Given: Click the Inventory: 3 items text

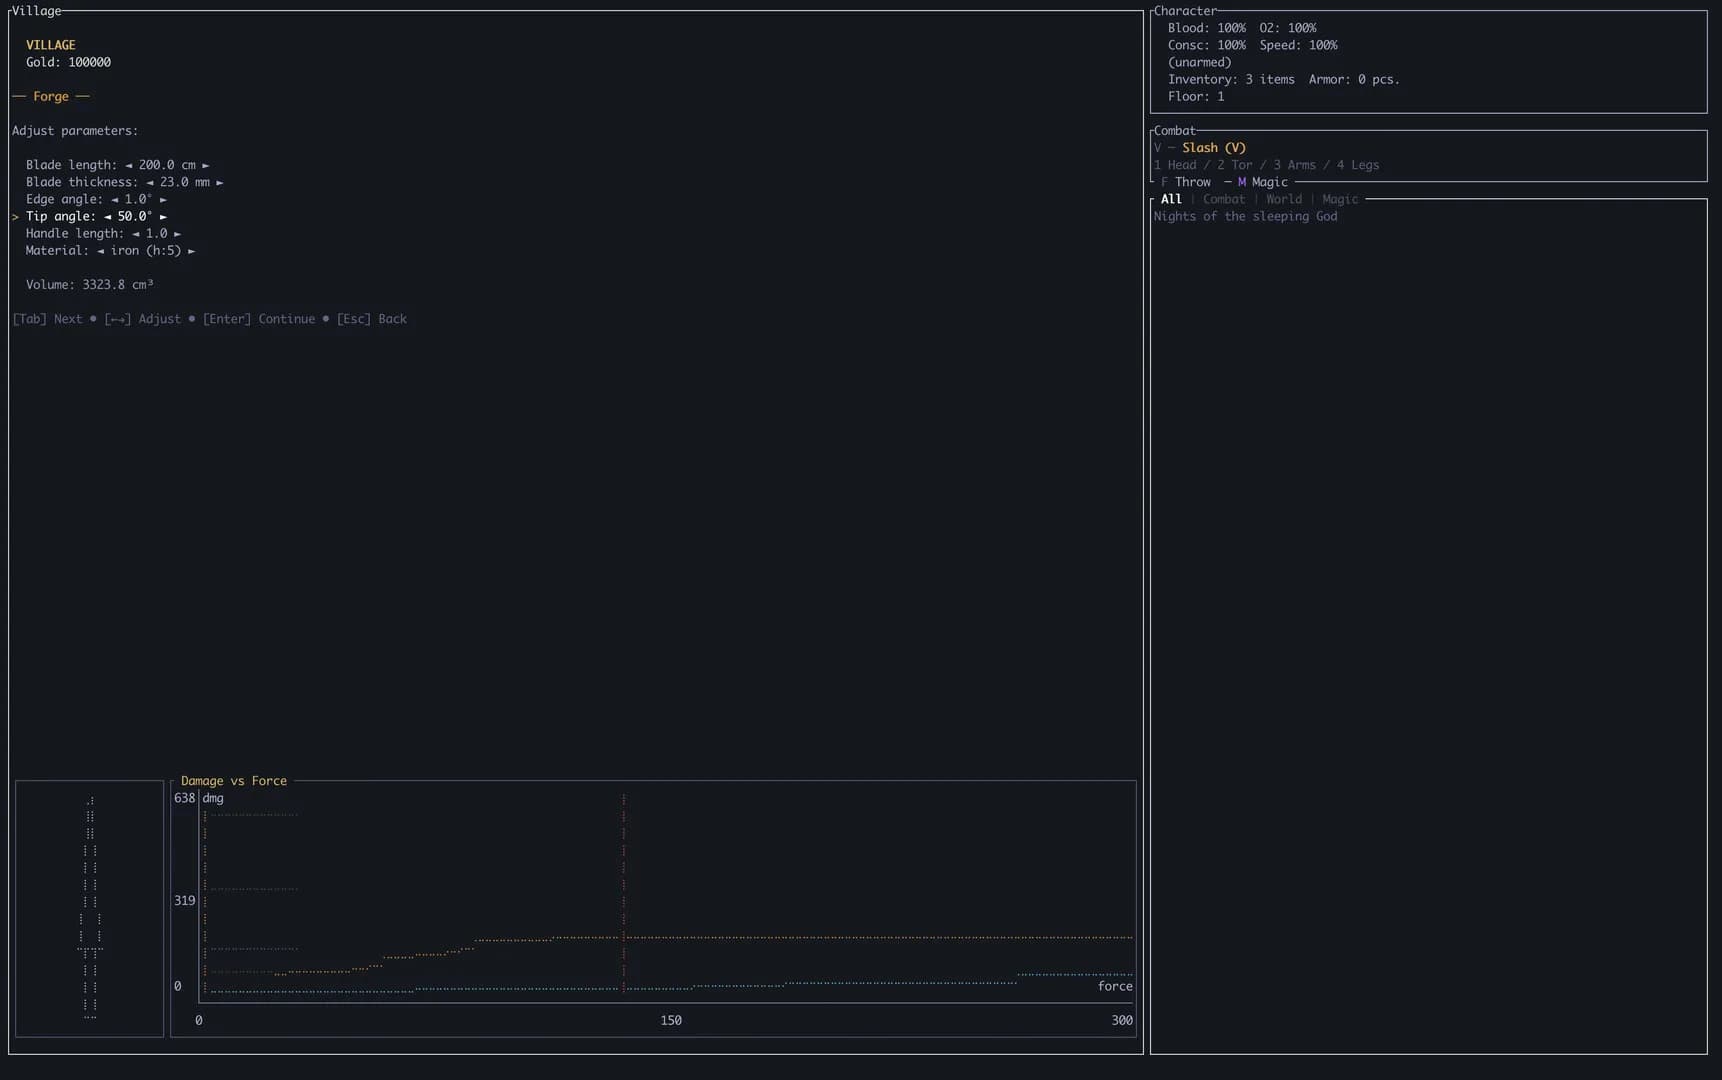Looking at the screenshot, I should pyautogui.click(x=1231, y=79).
